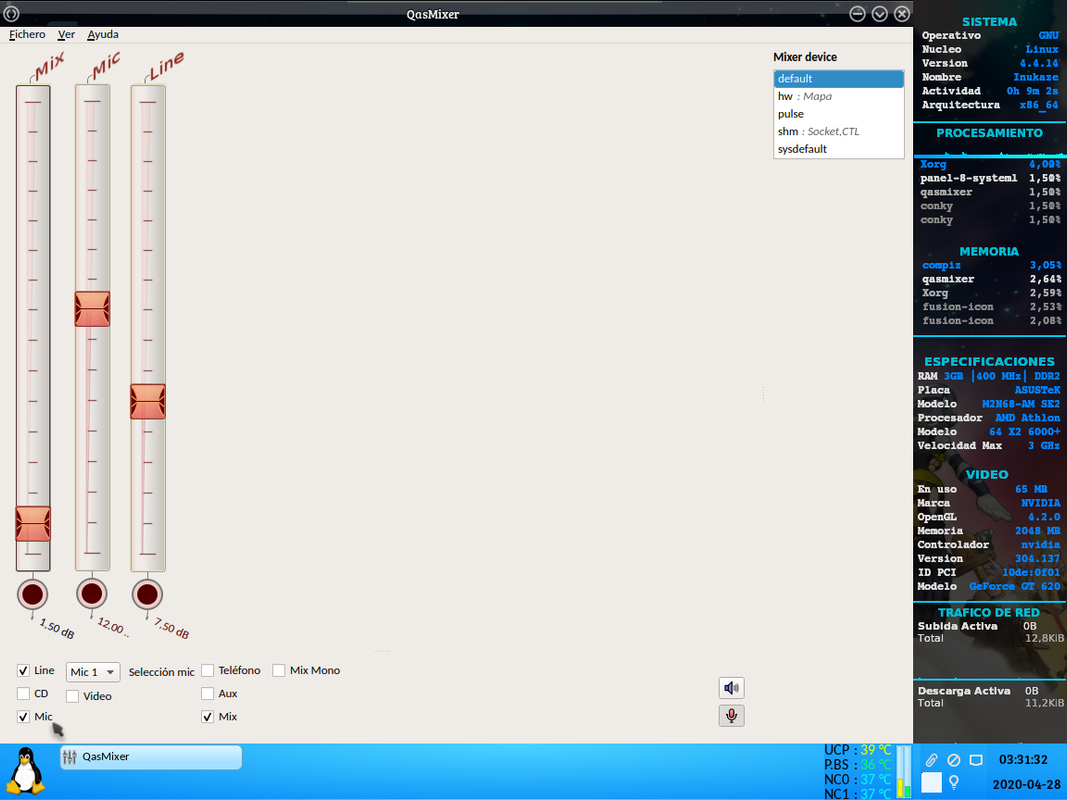1067x800 pixels.
Task: Click the Mix slider label
Action: click(x=49, y=66)
